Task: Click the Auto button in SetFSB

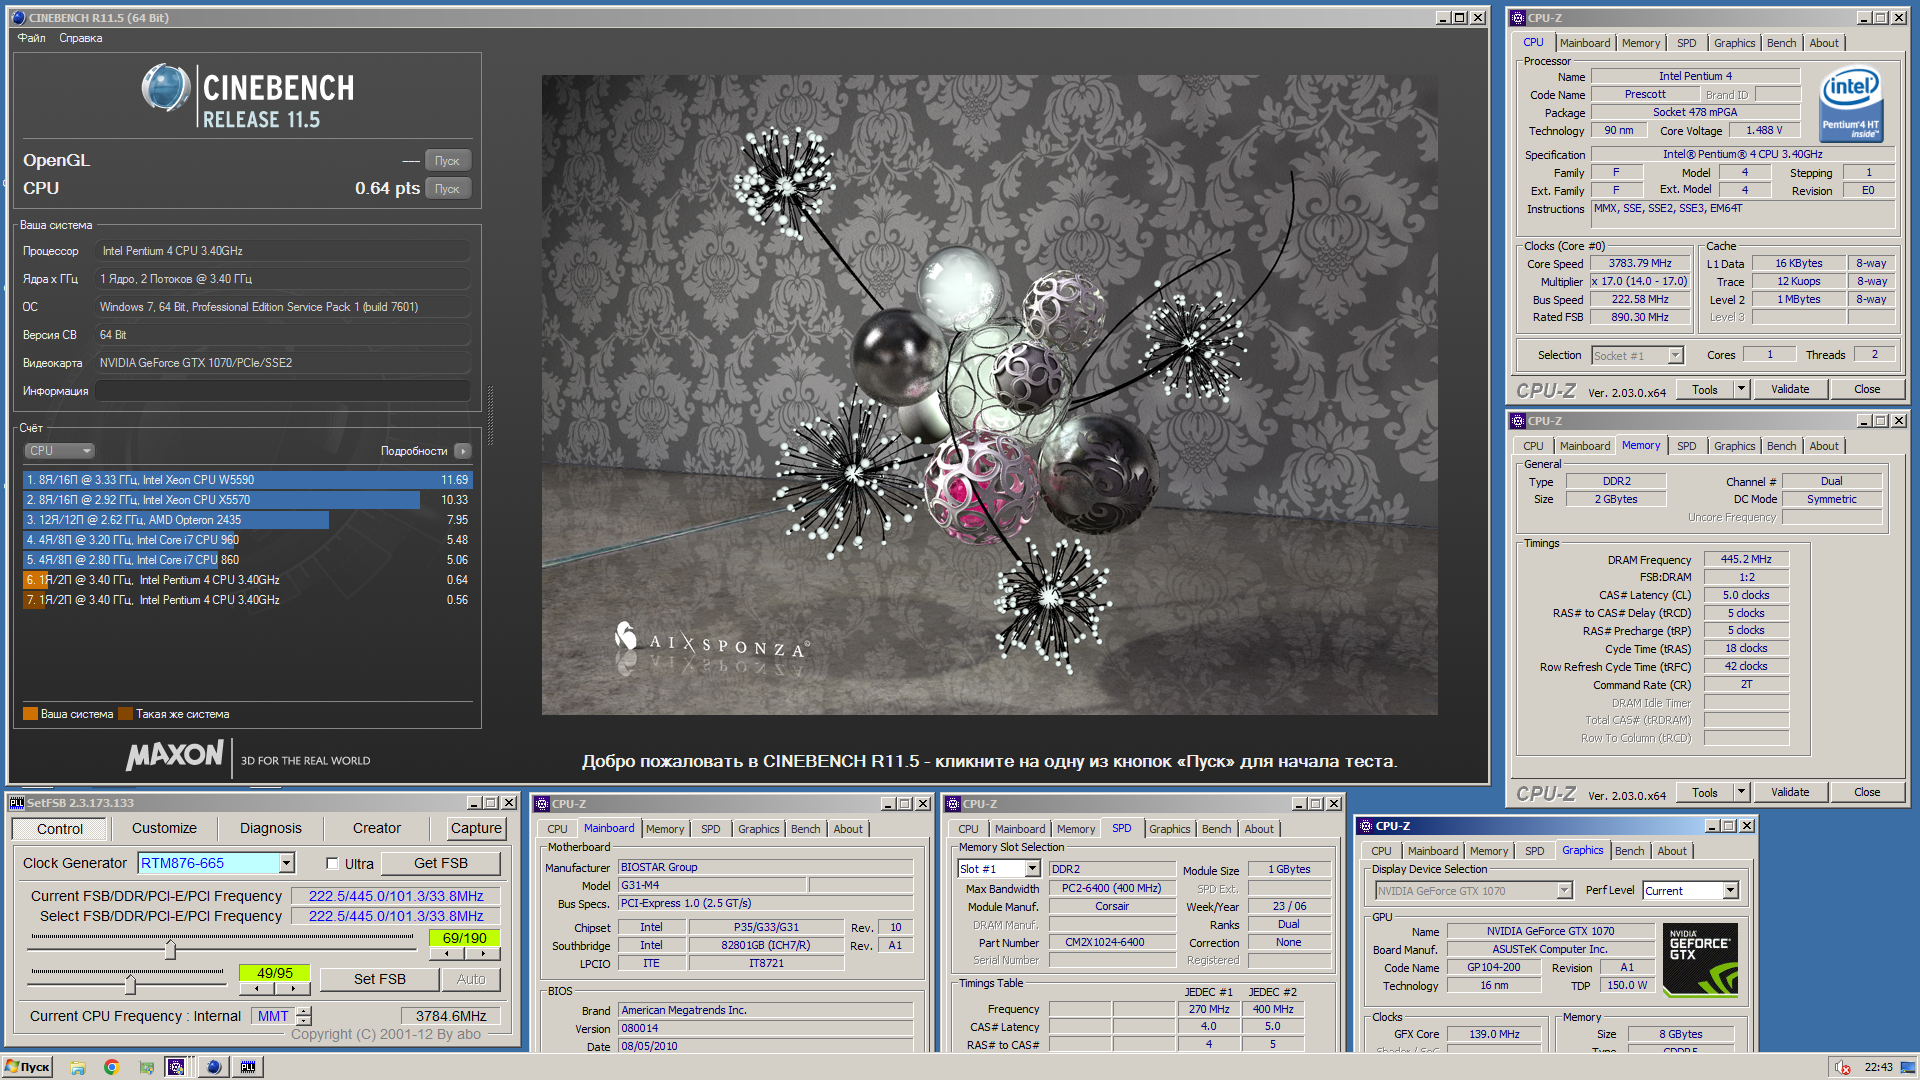Action: (471, 979)
